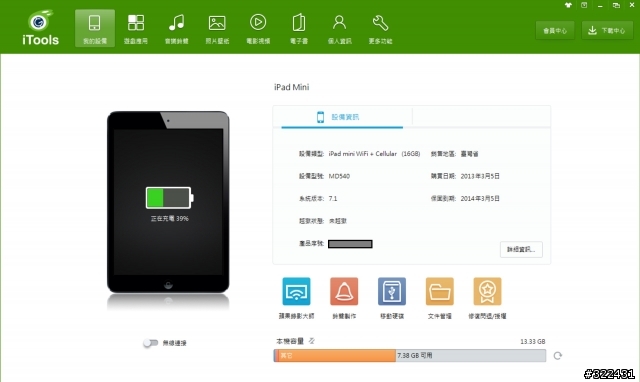Open the music note ringtones section
The width and height of the screenshot is (640, 382).
(176, 28)
